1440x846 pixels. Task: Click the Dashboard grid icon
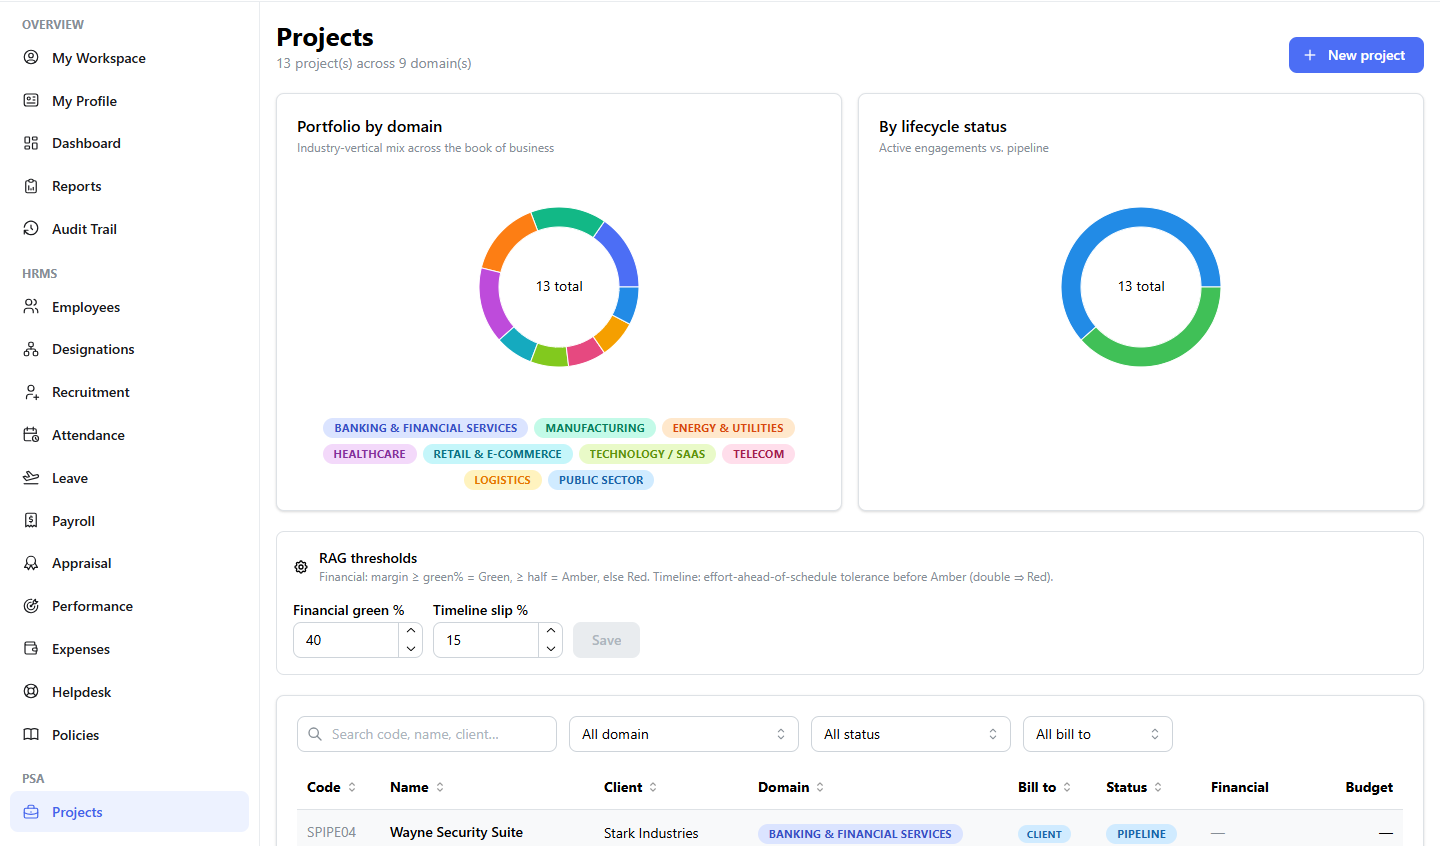(x=31, y=143)
